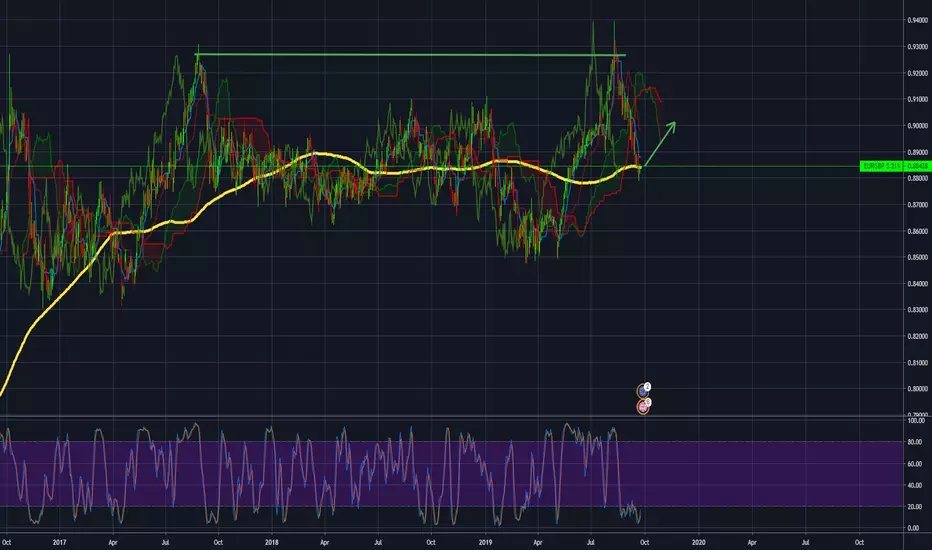
Task: Click the 40.00 oscillator scale label
Action: [x=915, y=485]
